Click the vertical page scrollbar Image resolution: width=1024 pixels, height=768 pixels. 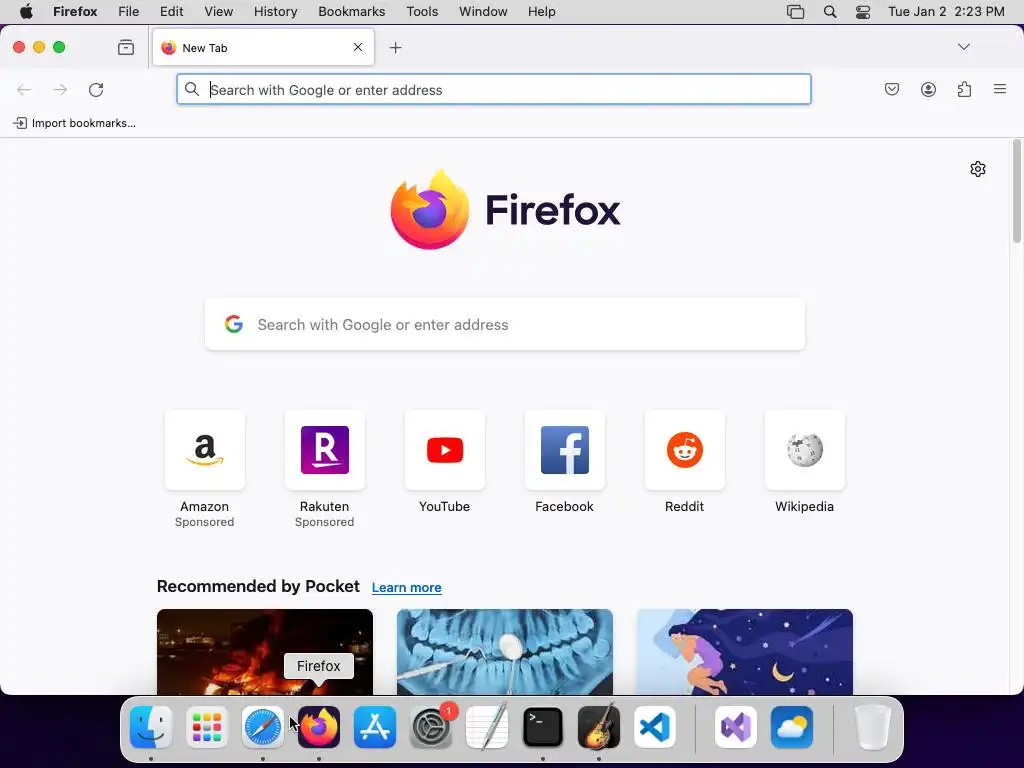(x=1017, y=191)
